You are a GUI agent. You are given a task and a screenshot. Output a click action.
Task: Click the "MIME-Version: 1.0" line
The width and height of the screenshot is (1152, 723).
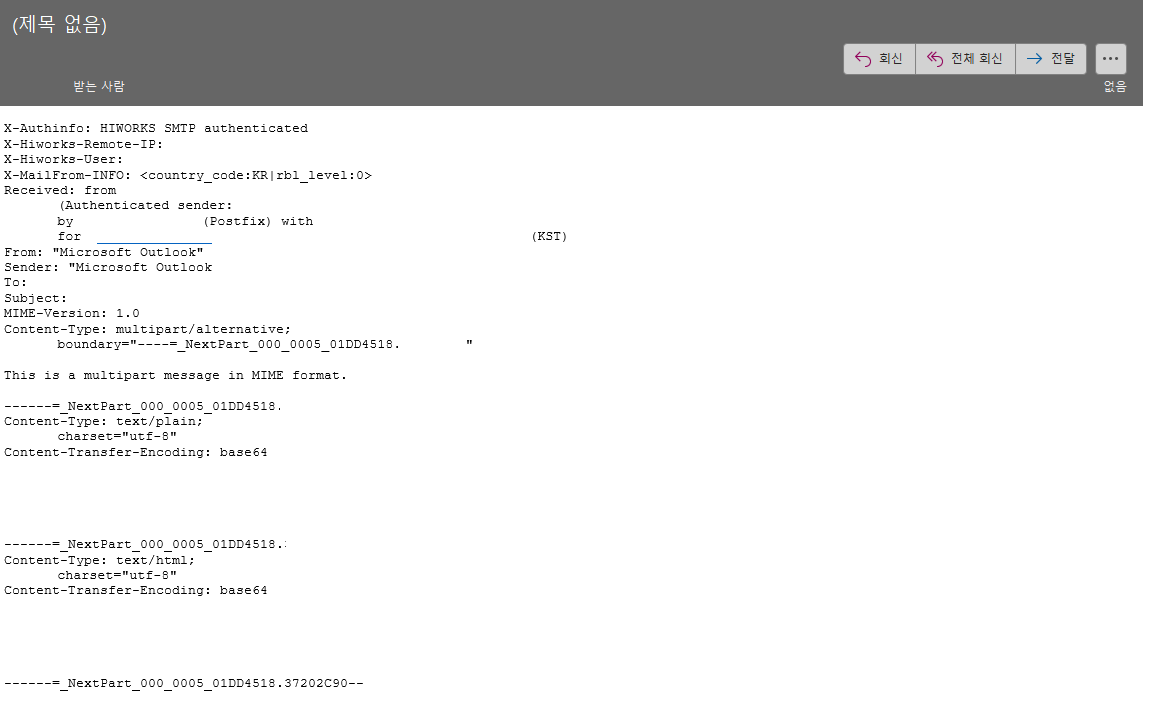tap(71, 314)
